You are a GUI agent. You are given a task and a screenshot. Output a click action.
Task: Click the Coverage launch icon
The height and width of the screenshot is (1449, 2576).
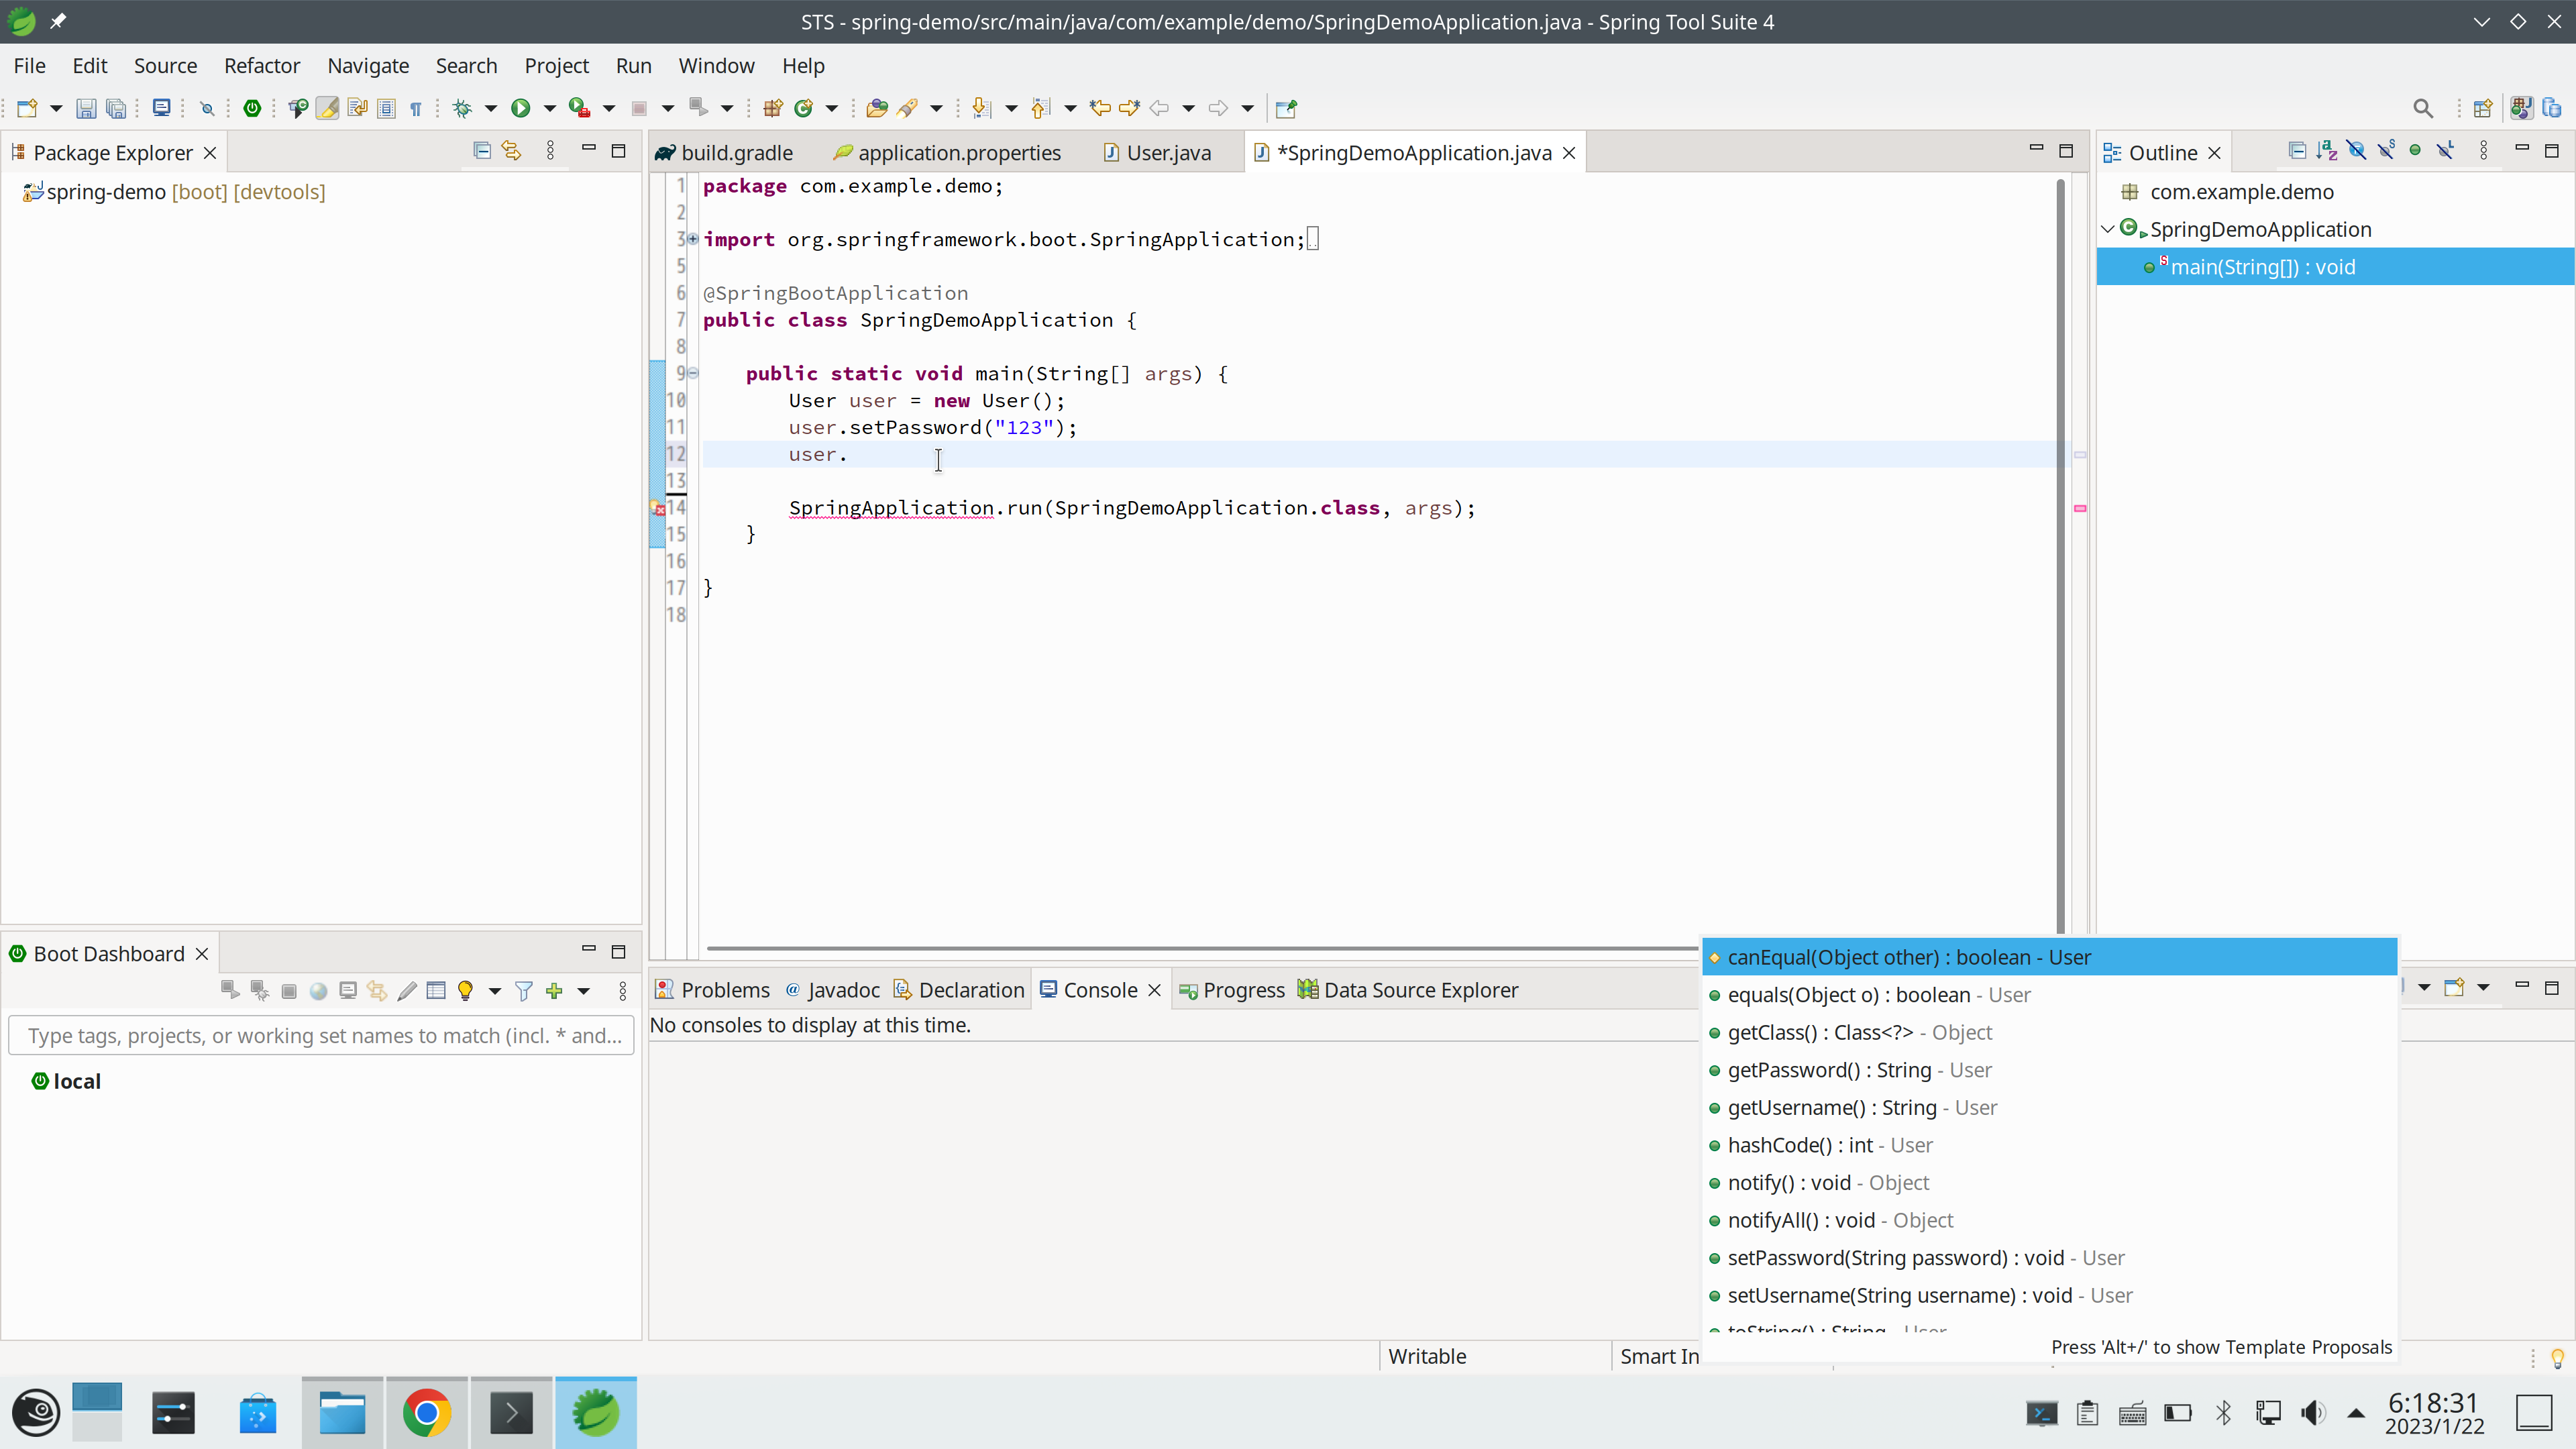tap(578, 108)
